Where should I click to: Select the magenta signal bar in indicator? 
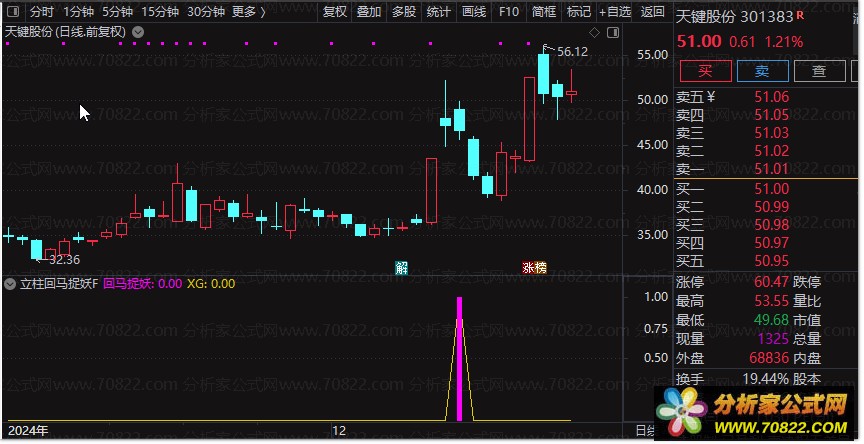pyautogui.click(x=460, y=359)
